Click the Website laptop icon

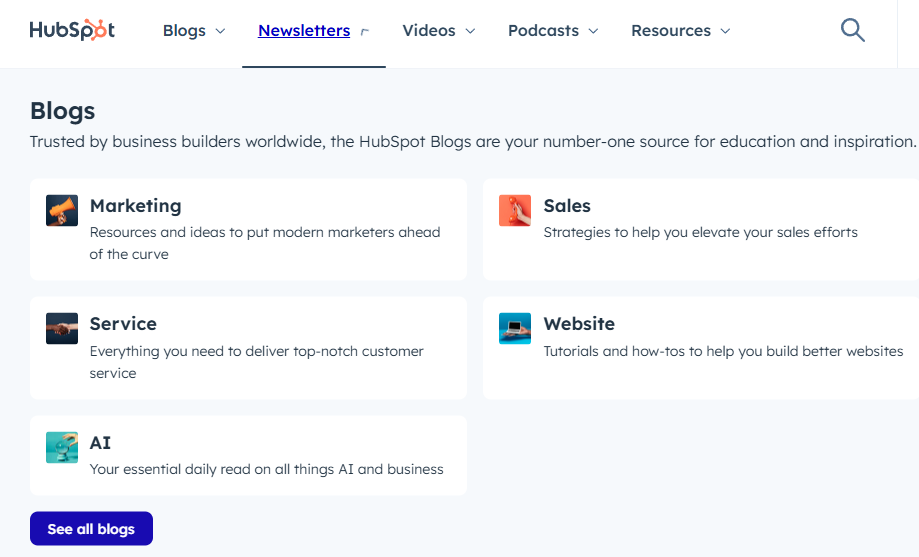515,328
